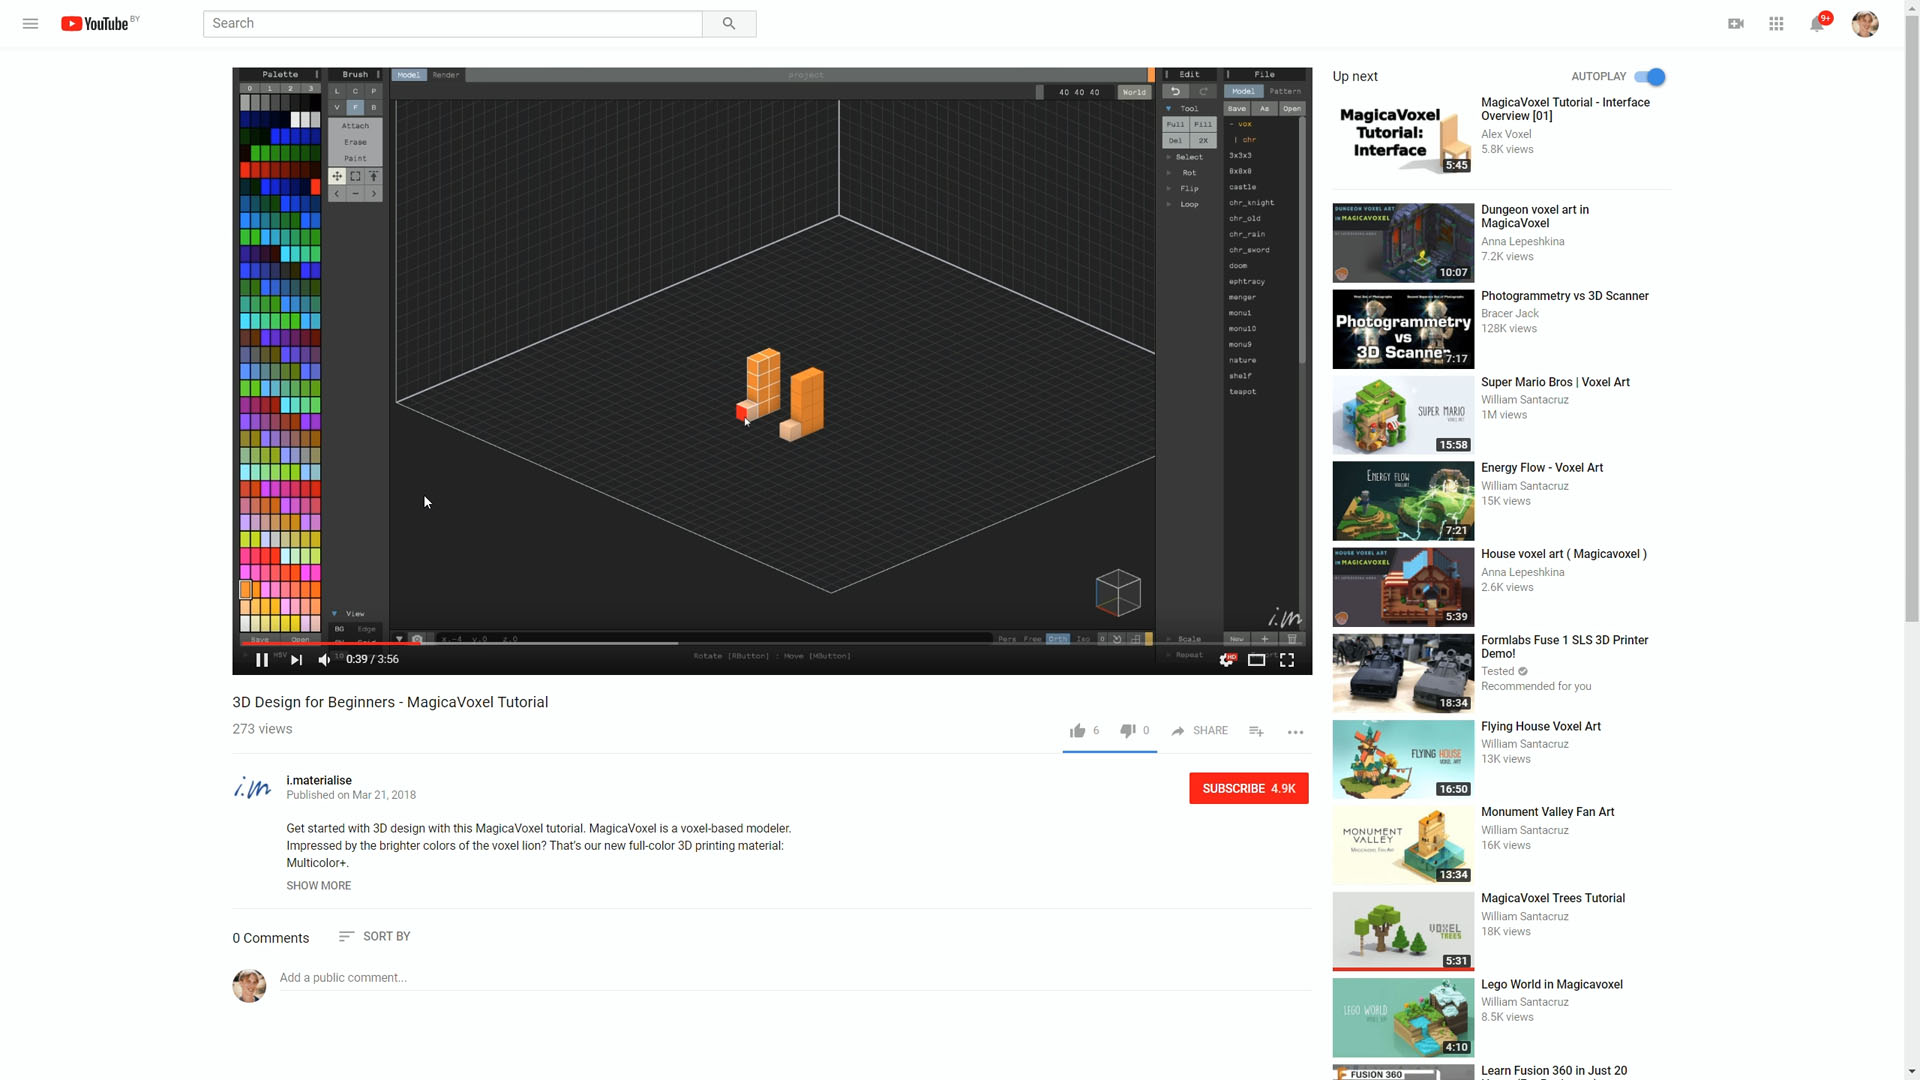Open the YouTube apps grid
The width and height of the screenshot is (1920, 1080).
(1776, 23)
